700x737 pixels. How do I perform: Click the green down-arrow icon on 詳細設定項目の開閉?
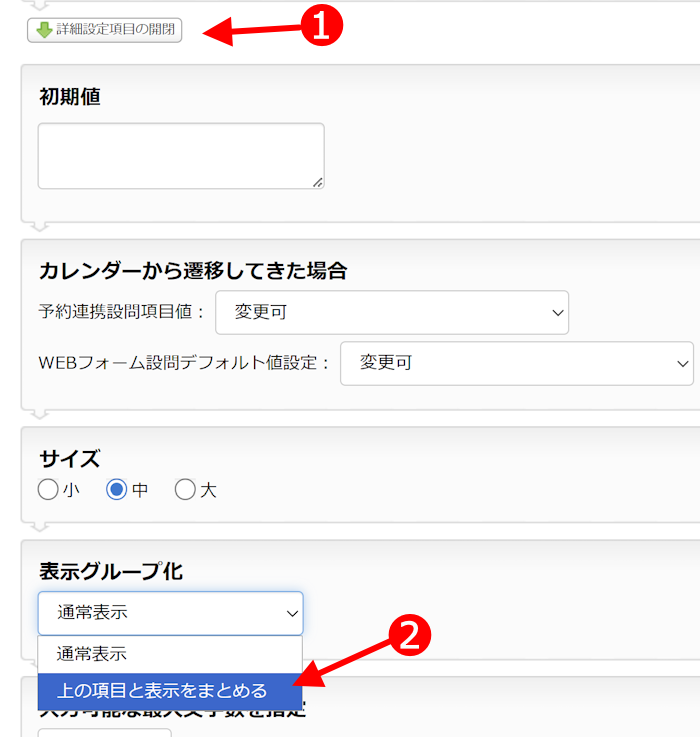point(43,30)
